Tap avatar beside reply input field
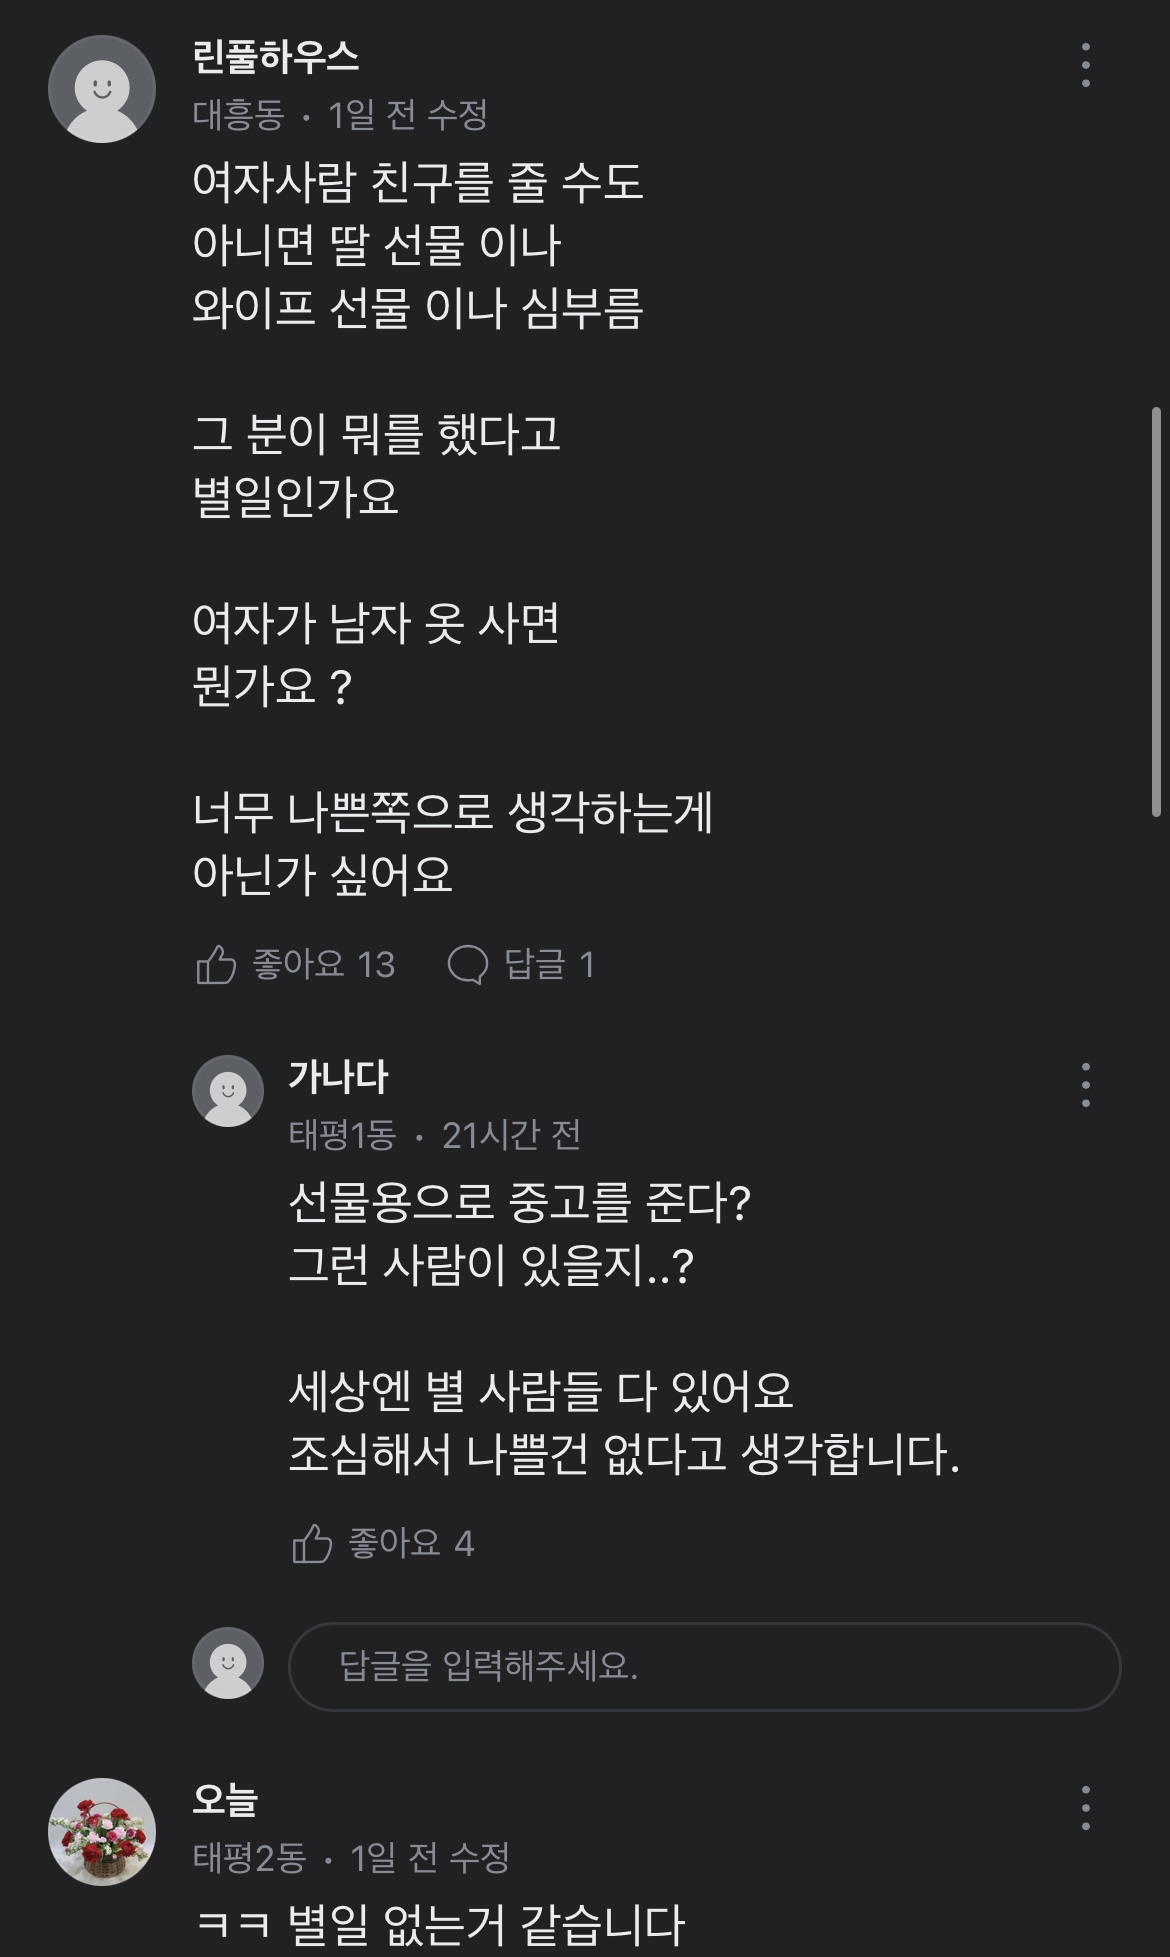The height and width of the screenshot is (1957, 1170). 228,1663
